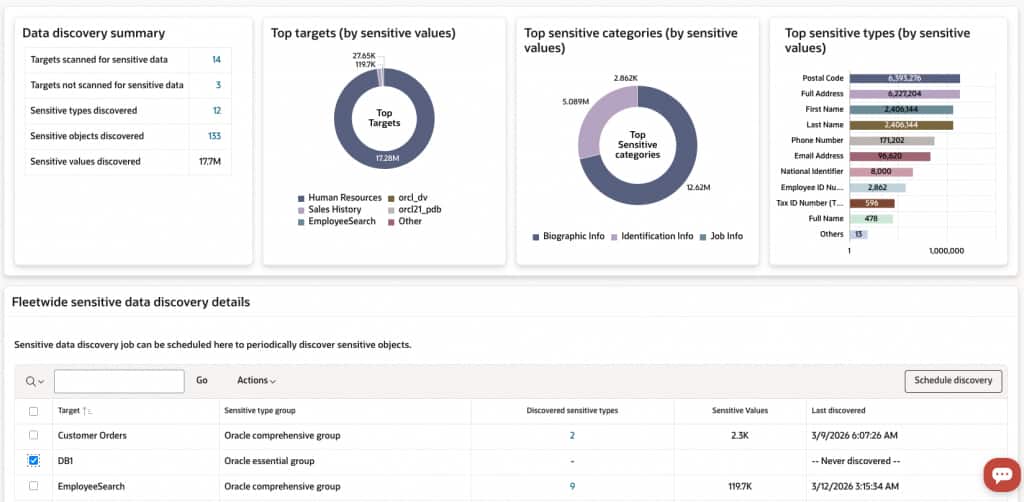1024x502 pixels.
Task: Toggle the select-all header checkbox
Action: coord(34,411)
